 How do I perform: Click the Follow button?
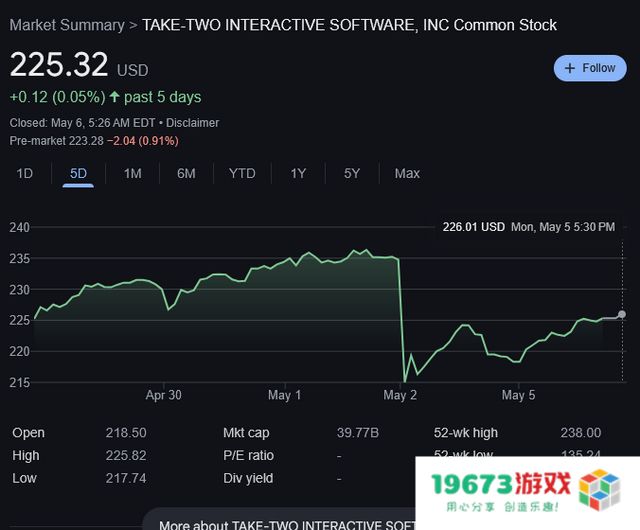click(590, 68)
